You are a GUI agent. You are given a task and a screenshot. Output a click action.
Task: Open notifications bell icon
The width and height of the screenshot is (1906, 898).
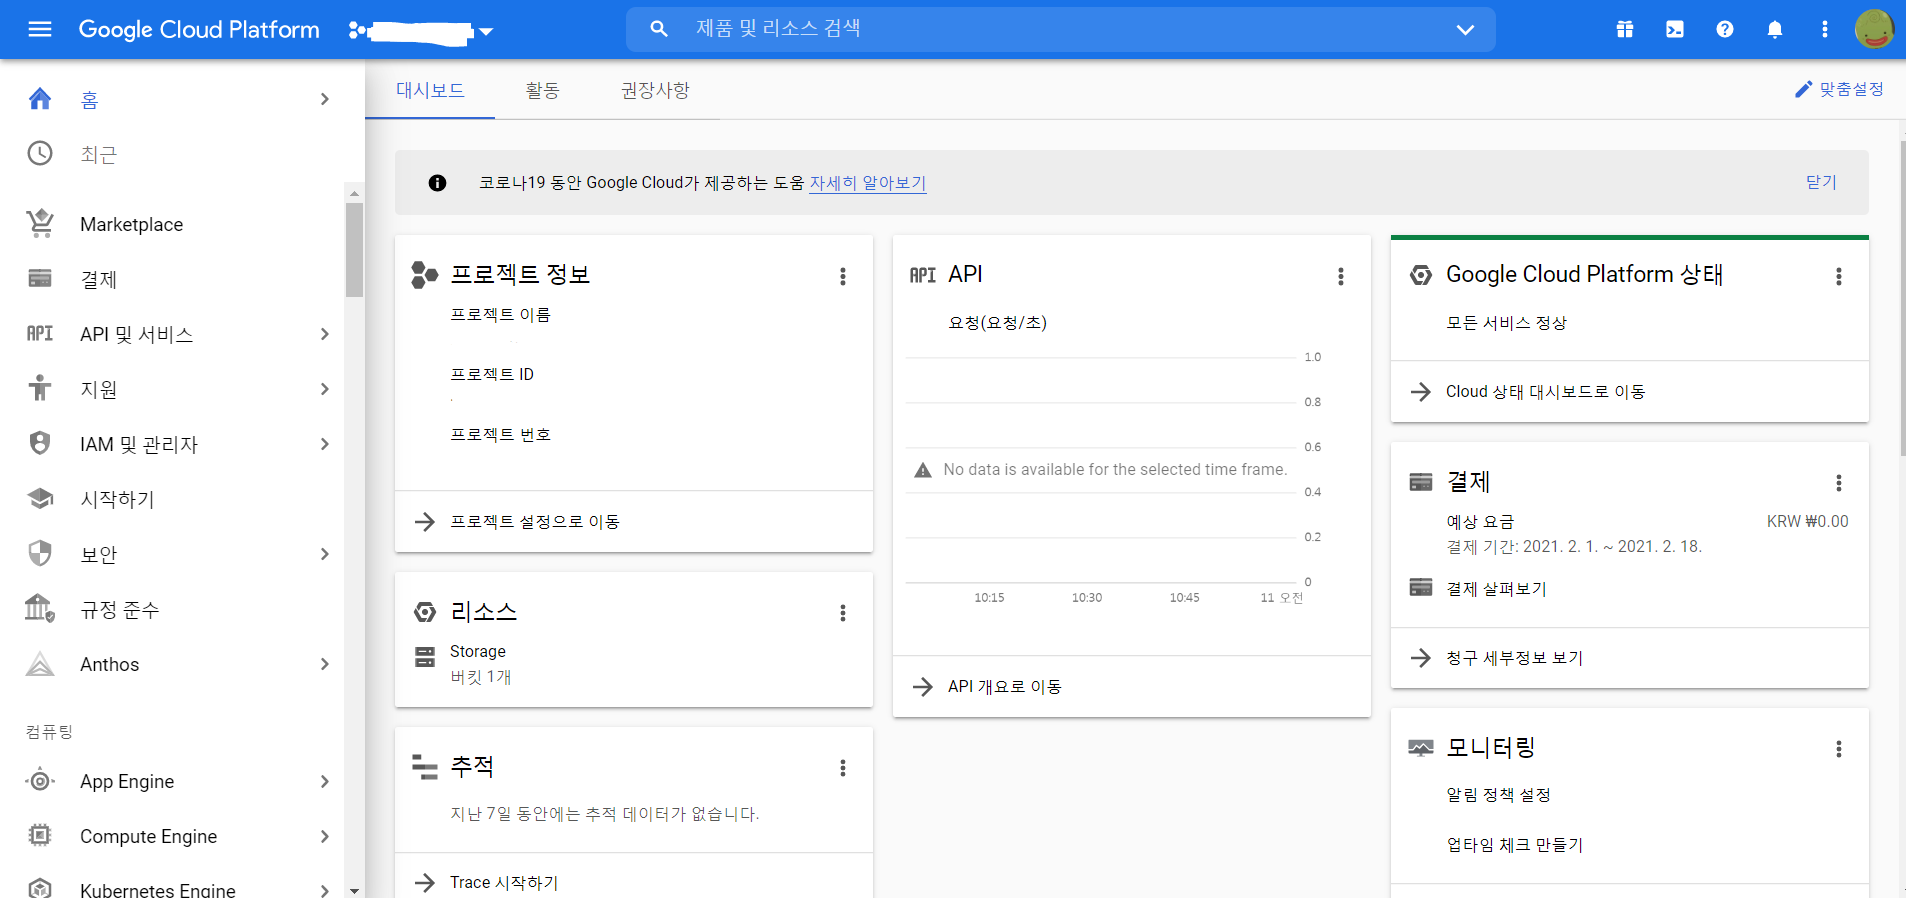tap(1775, 29)
